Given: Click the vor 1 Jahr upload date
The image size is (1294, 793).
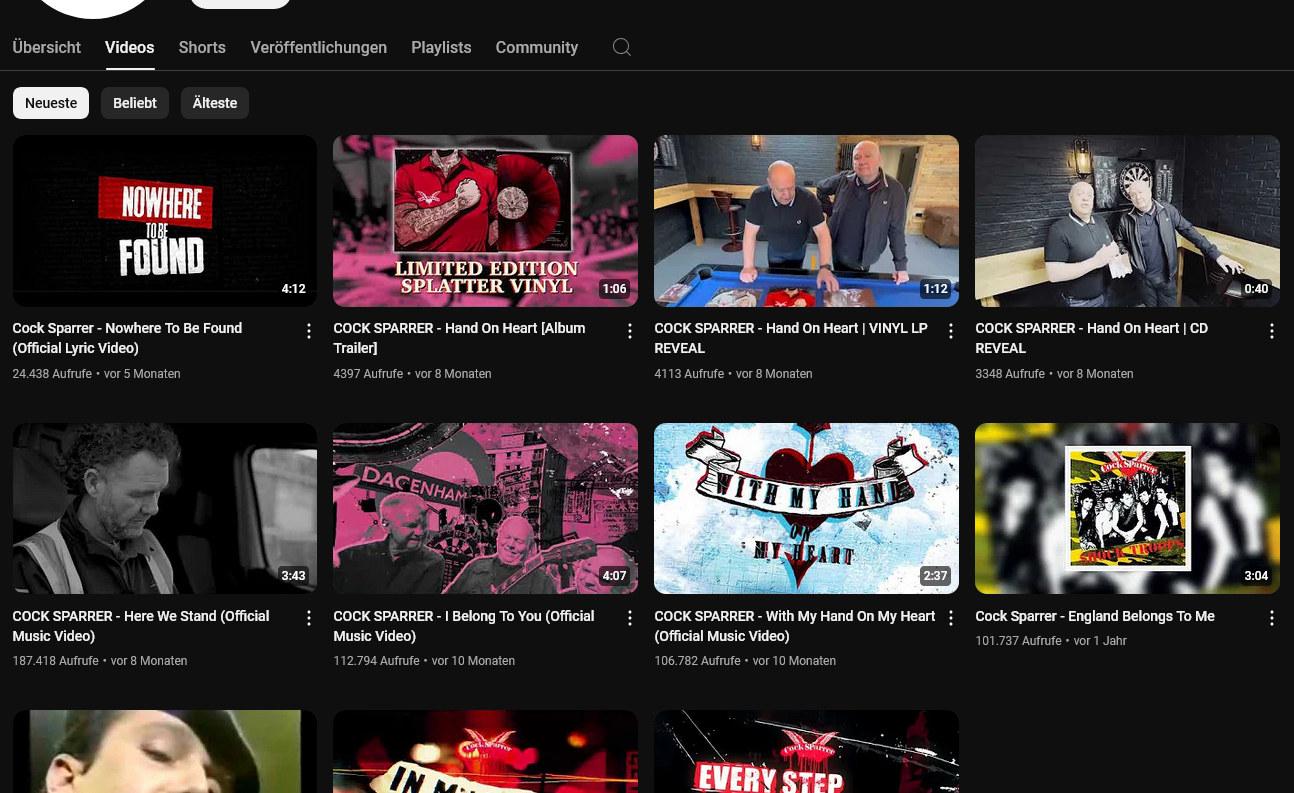Looking at the screenshot, I should coord(1100,641).
